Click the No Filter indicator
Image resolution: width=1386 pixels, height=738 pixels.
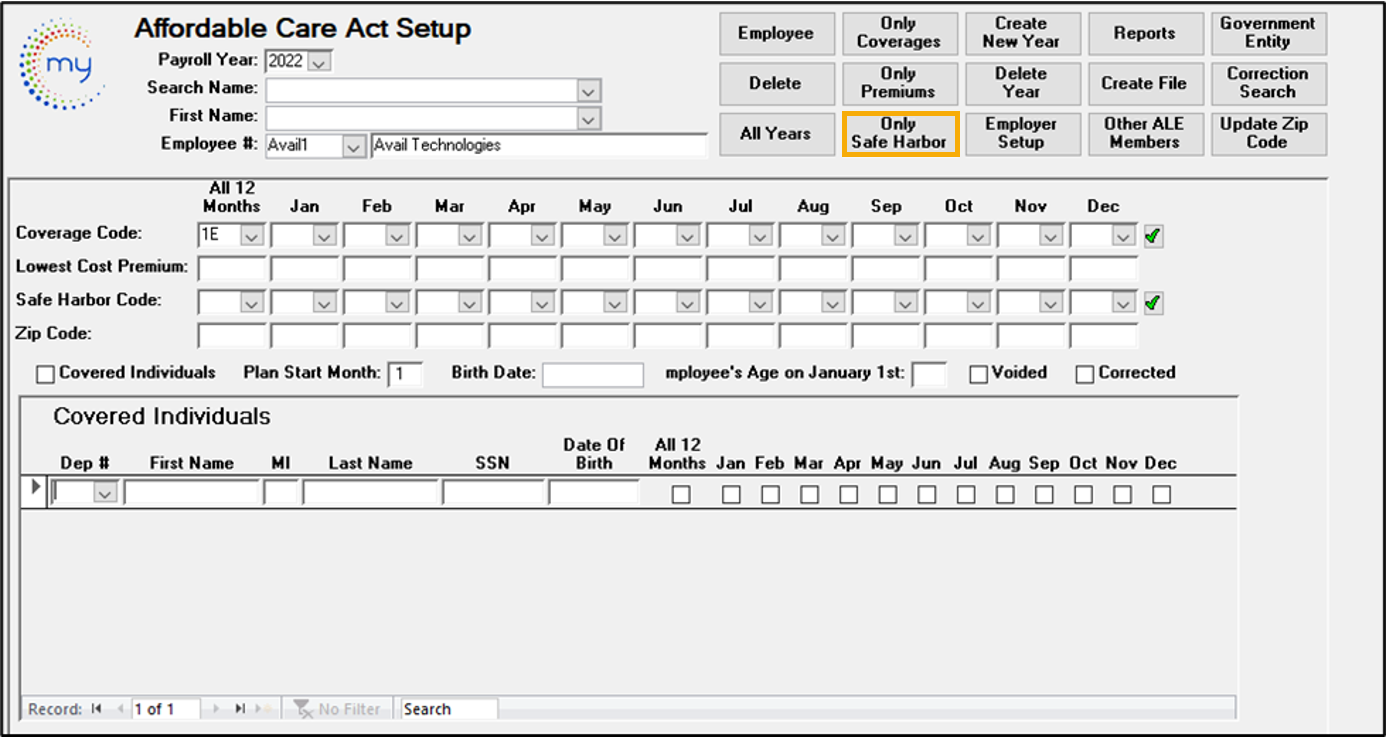[338, 709]
